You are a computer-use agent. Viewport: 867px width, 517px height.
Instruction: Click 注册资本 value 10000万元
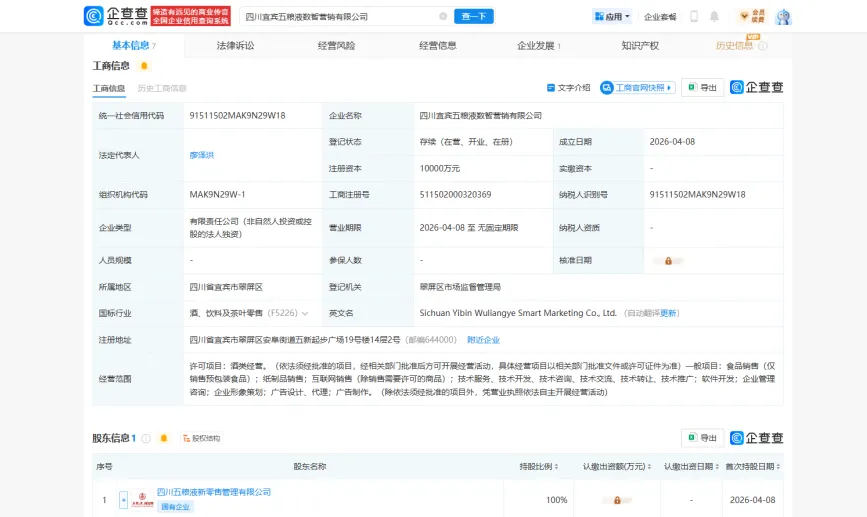pos(440,169)
